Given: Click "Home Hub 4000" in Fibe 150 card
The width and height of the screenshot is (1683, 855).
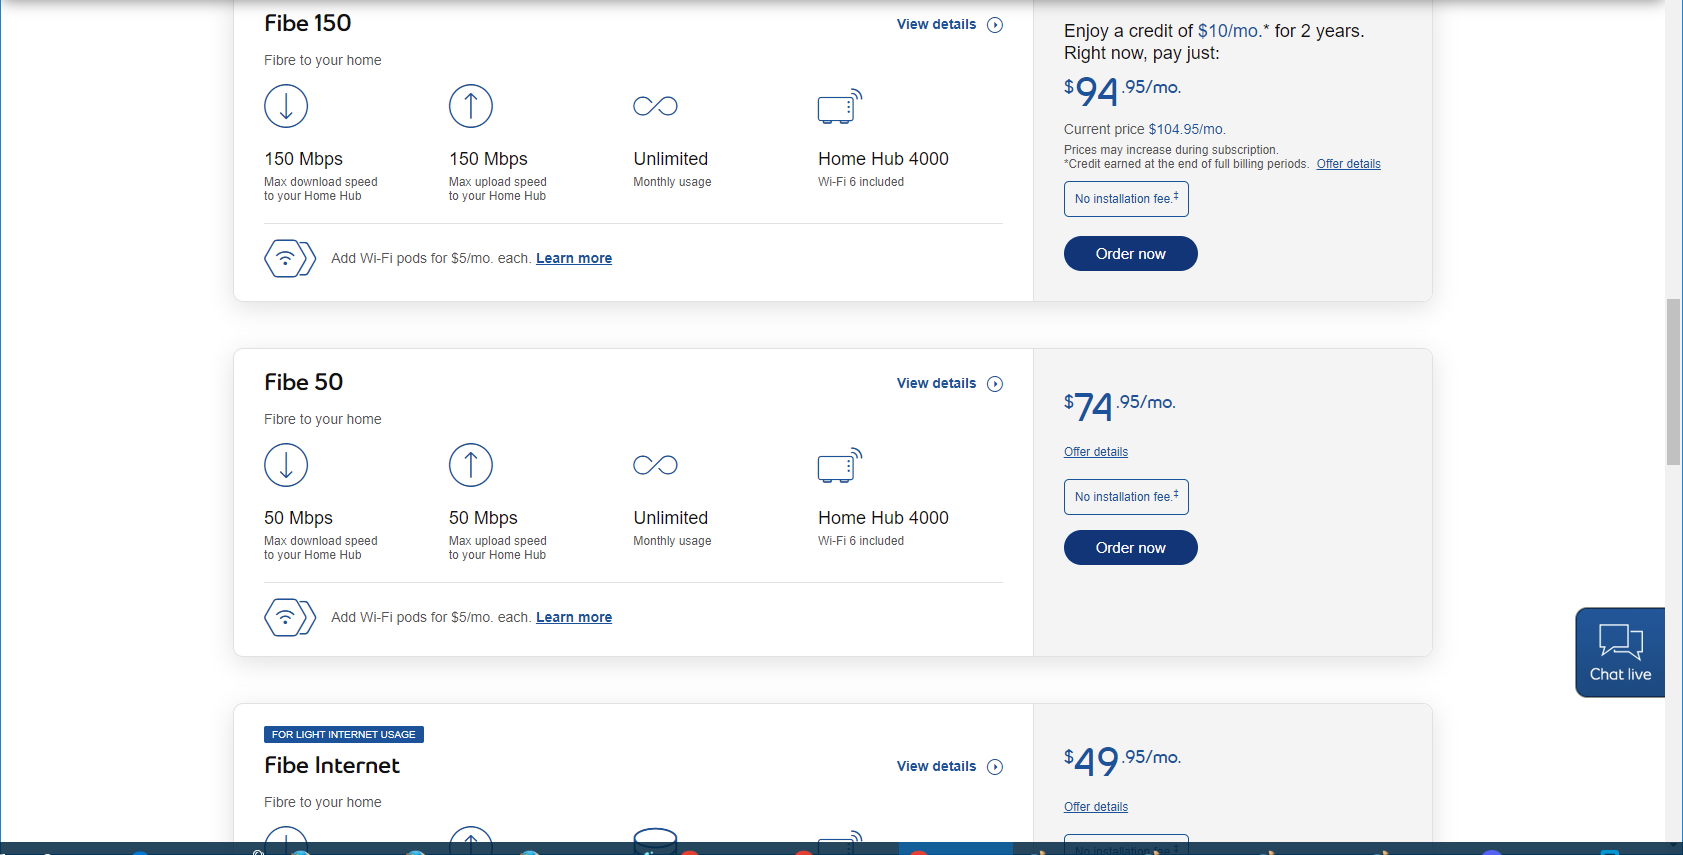Looking at the screenshot, I should click(x=884, y=159).
